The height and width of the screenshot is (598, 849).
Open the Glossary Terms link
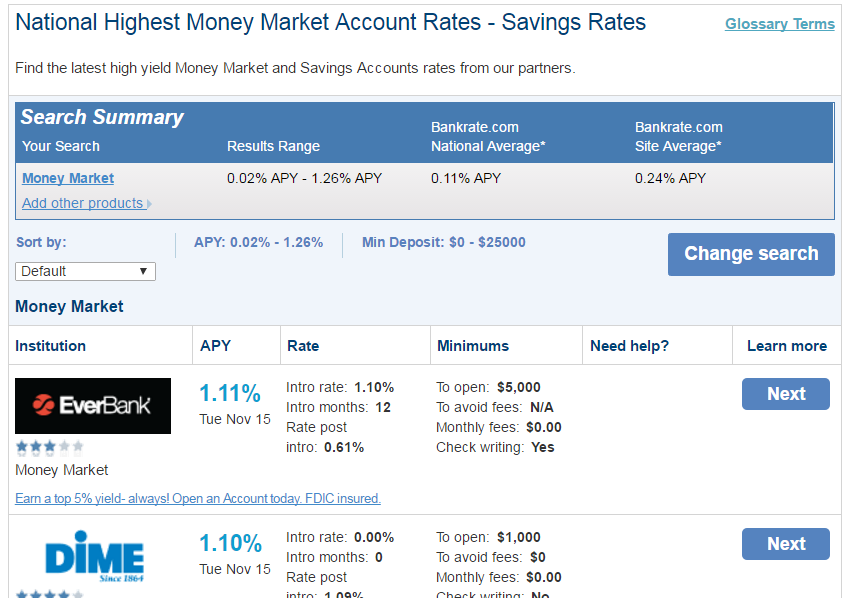click(780, 24)
